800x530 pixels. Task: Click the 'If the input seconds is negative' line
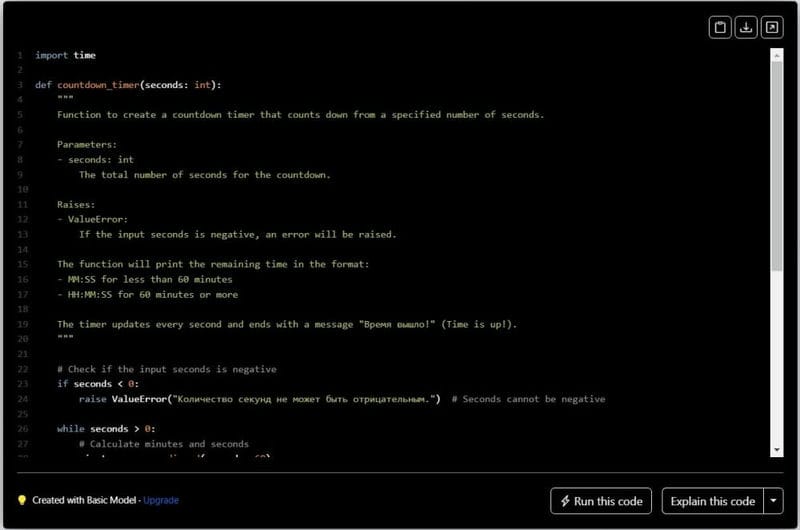click(x=238, y=235)
